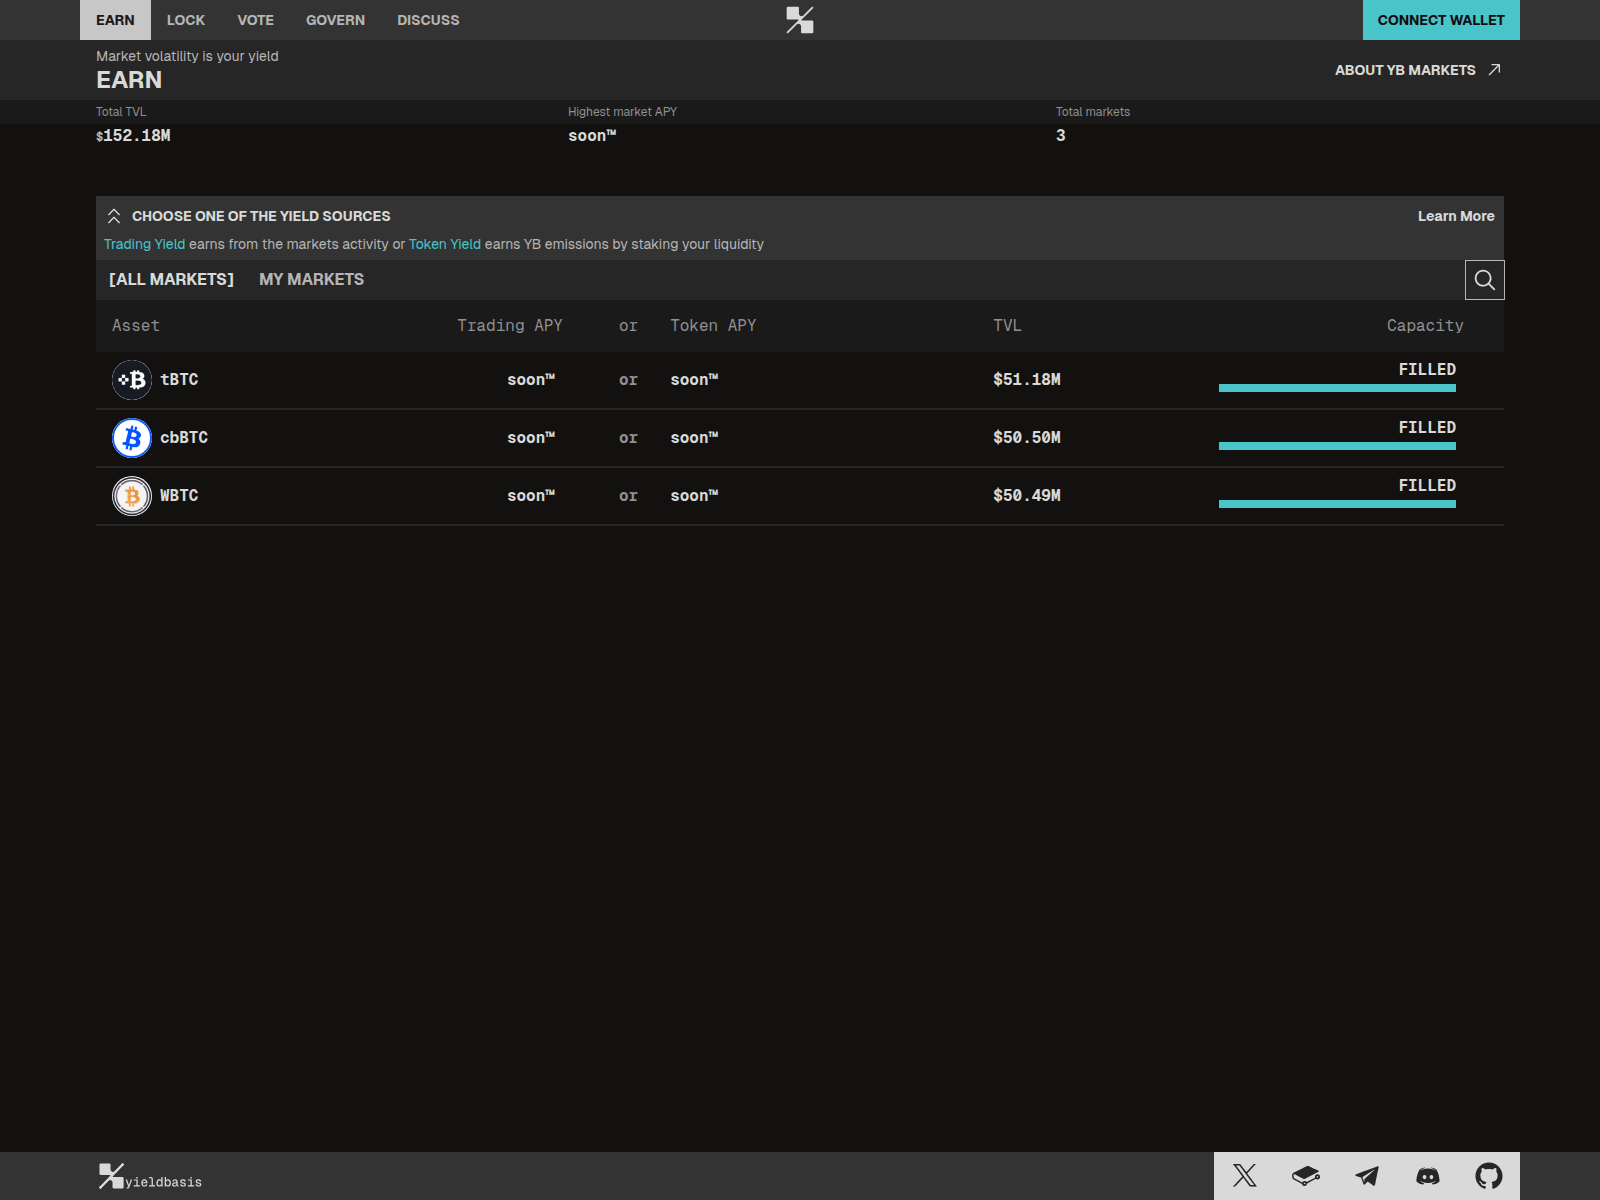Click the Learn More link
1600x1200 pixels.
point(1456,216)
